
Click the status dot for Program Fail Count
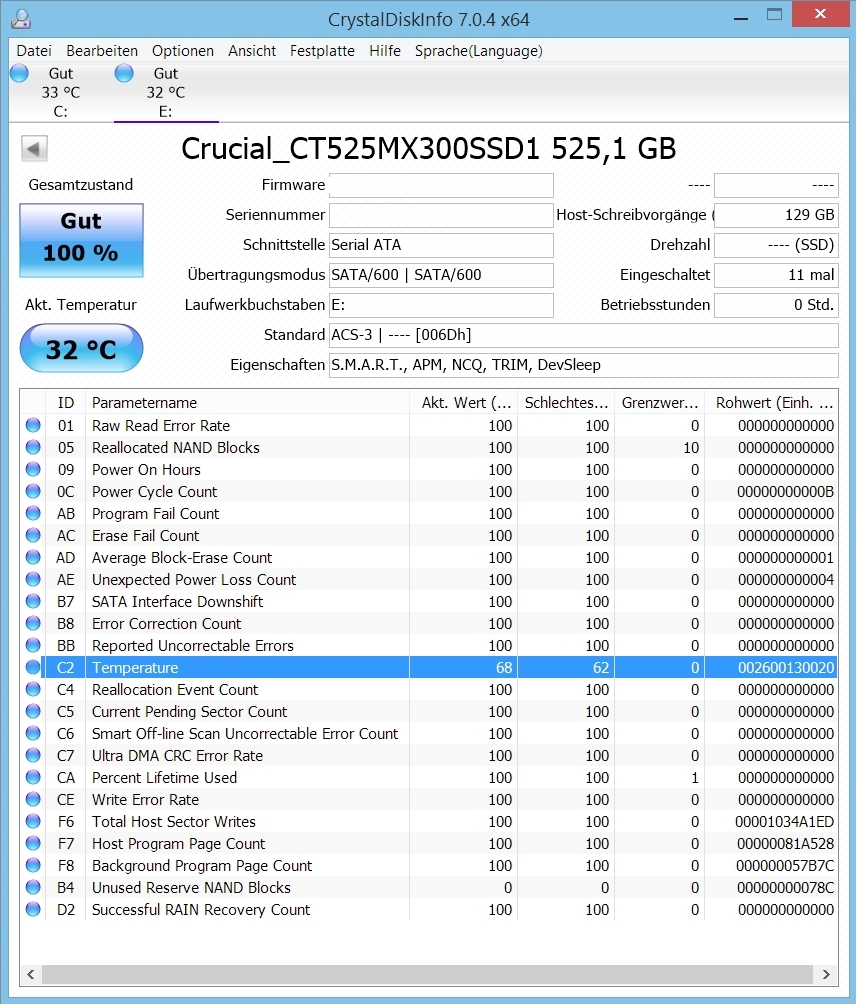tap(33, 513)
